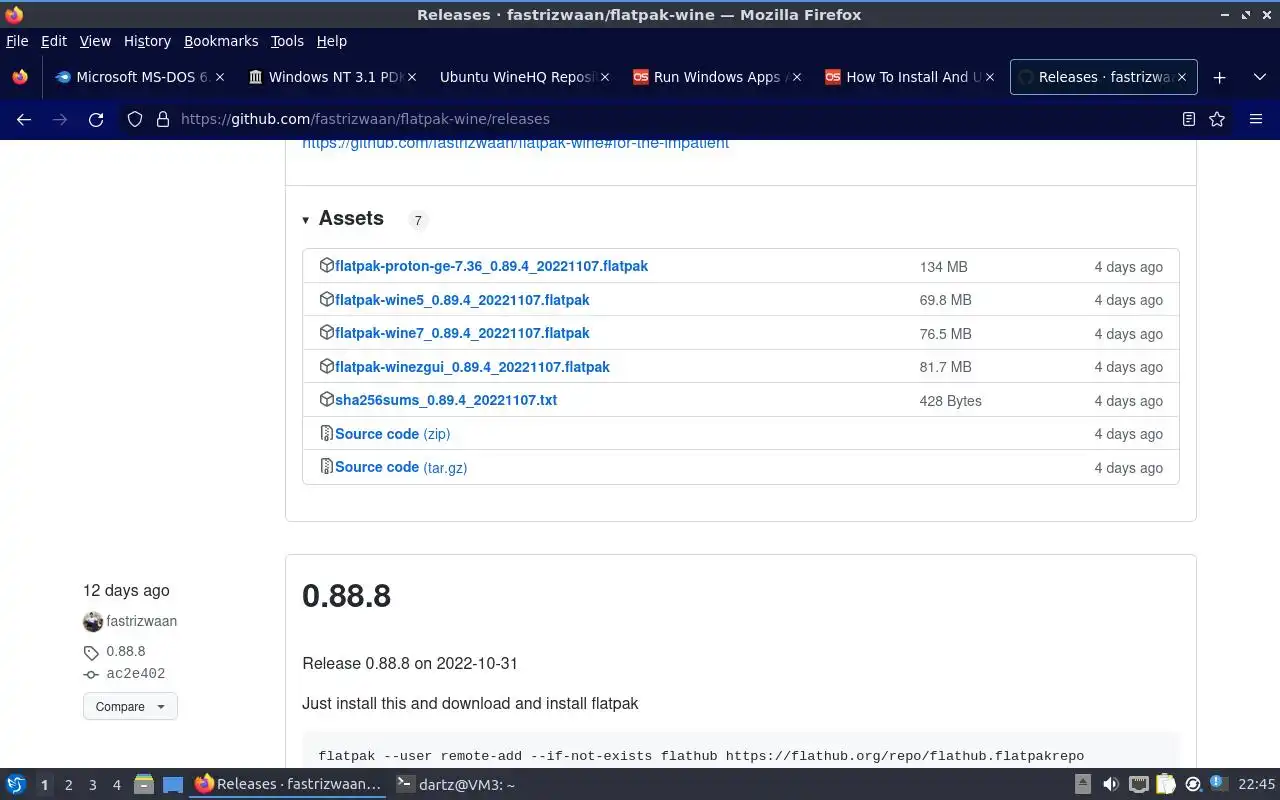Screen dimensions: 1280x800
Task: Click the show desktop taskbar icon
Action: click(173, 785)
